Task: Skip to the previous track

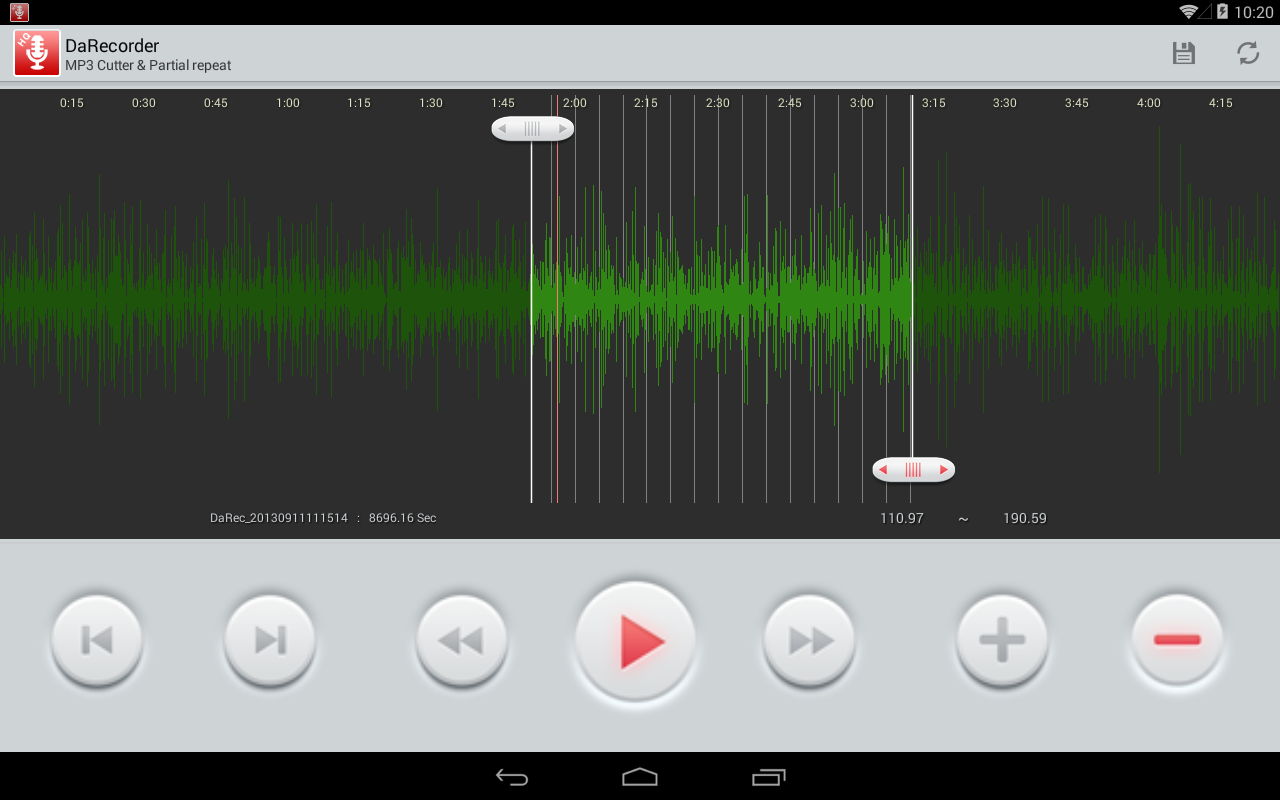Action: pos(97,640)
